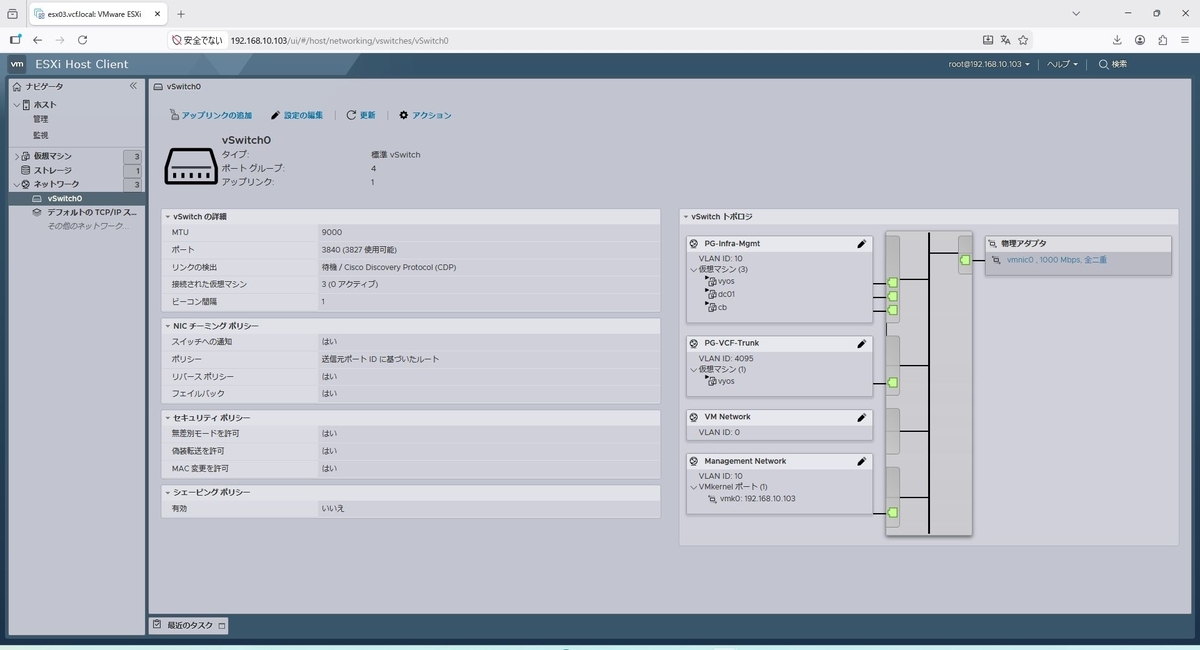Click the vmk0 VMkernel adapter icon

[712, 498]
